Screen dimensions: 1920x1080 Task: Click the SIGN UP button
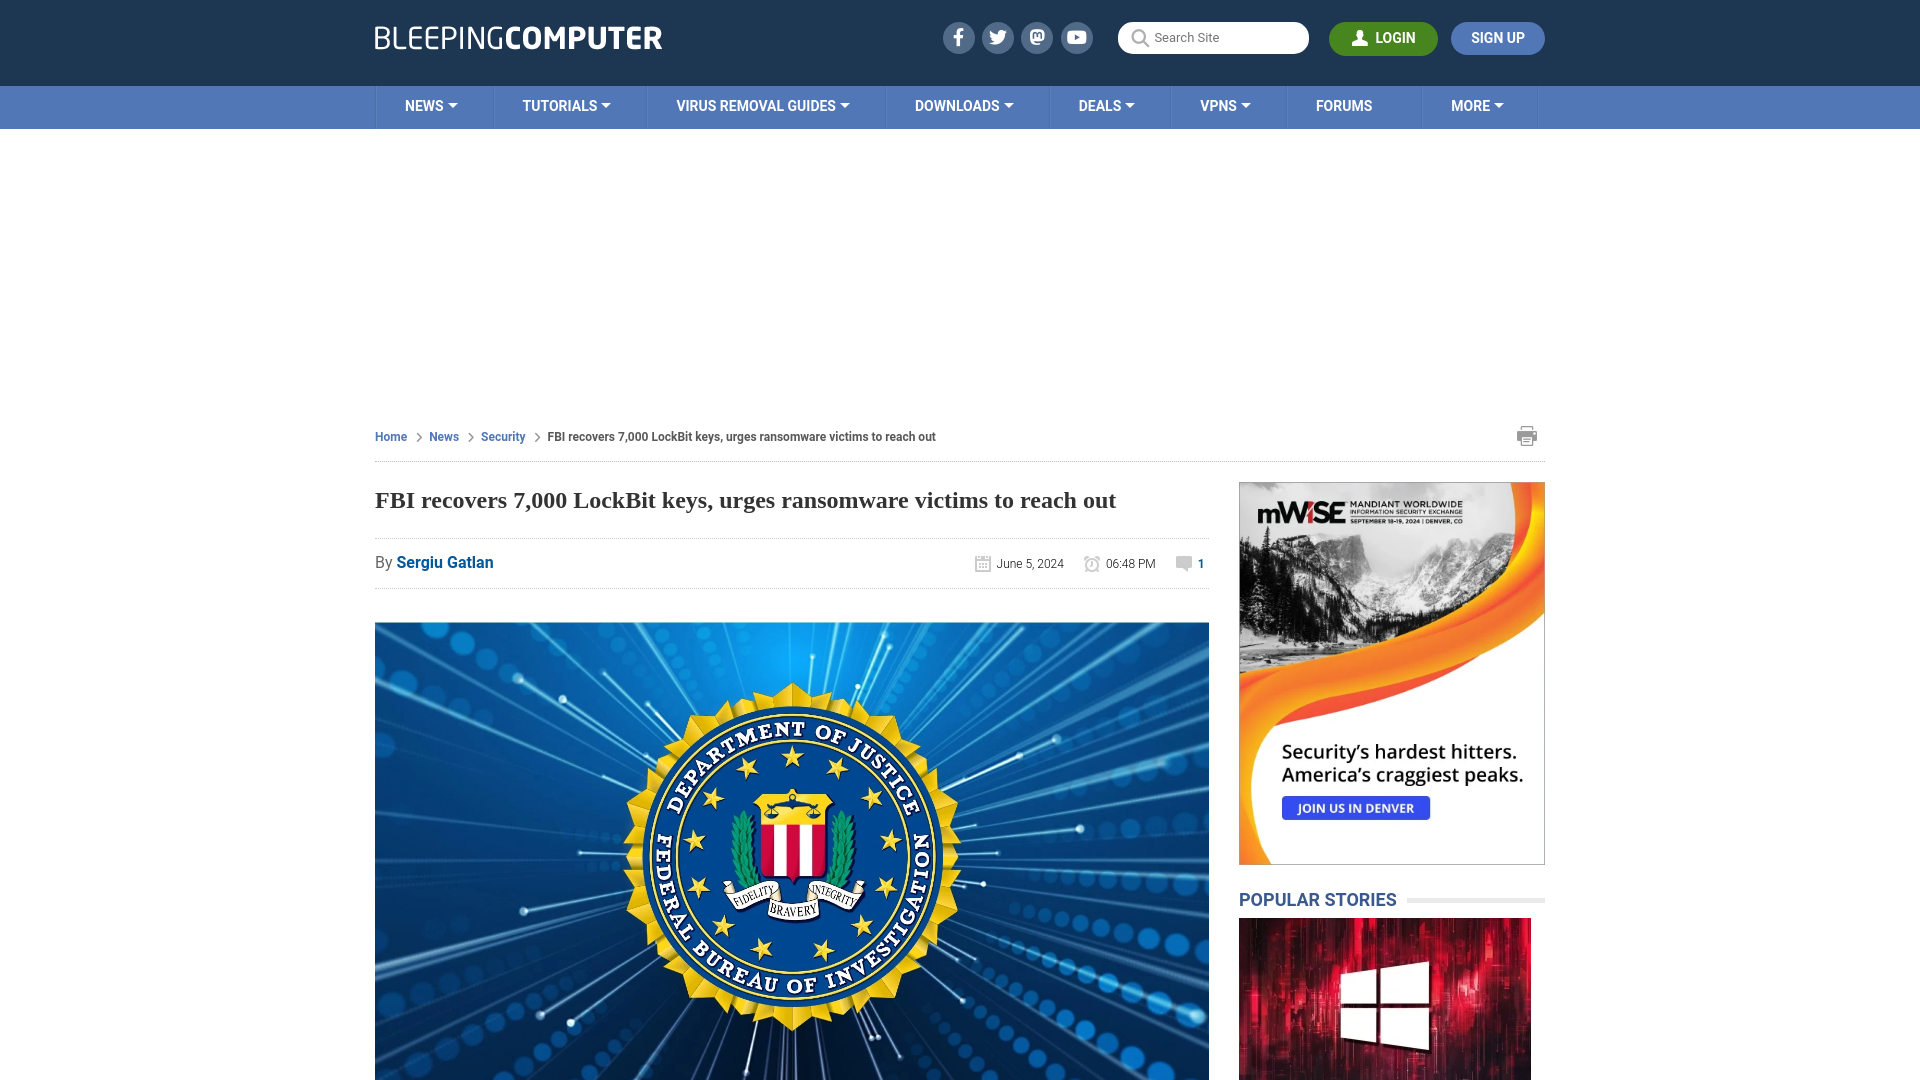(x=1497, y=37)
